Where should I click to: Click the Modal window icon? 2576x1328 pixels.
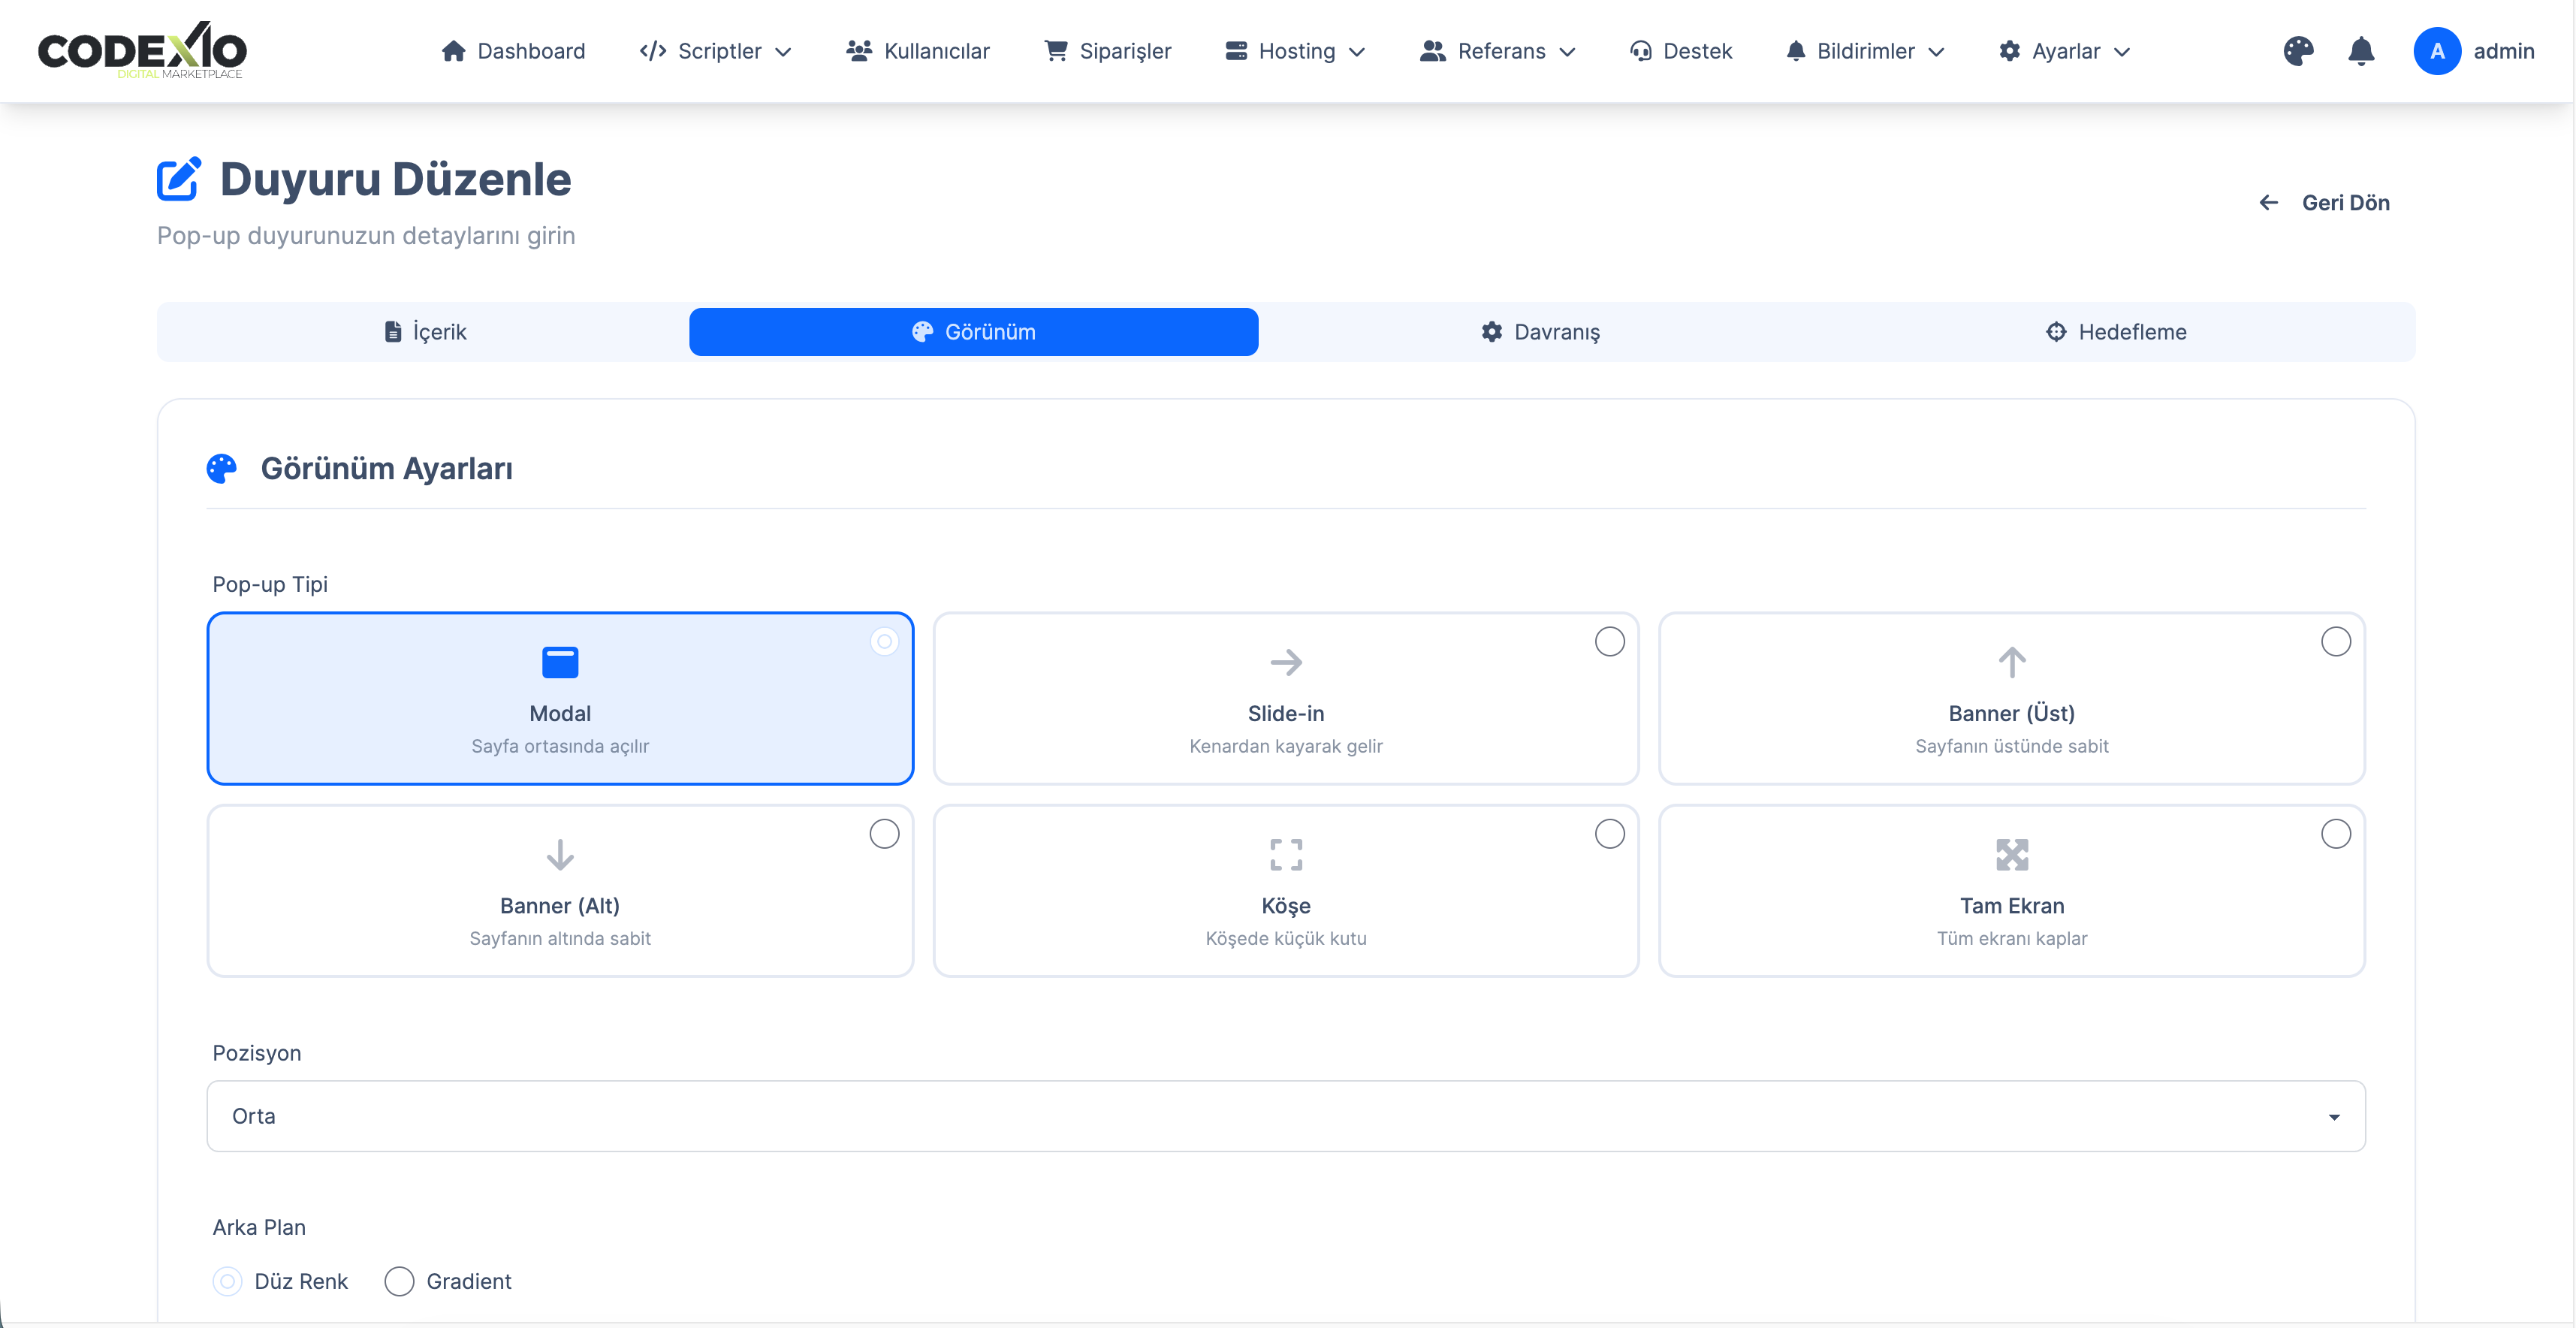tap(560, 662)
